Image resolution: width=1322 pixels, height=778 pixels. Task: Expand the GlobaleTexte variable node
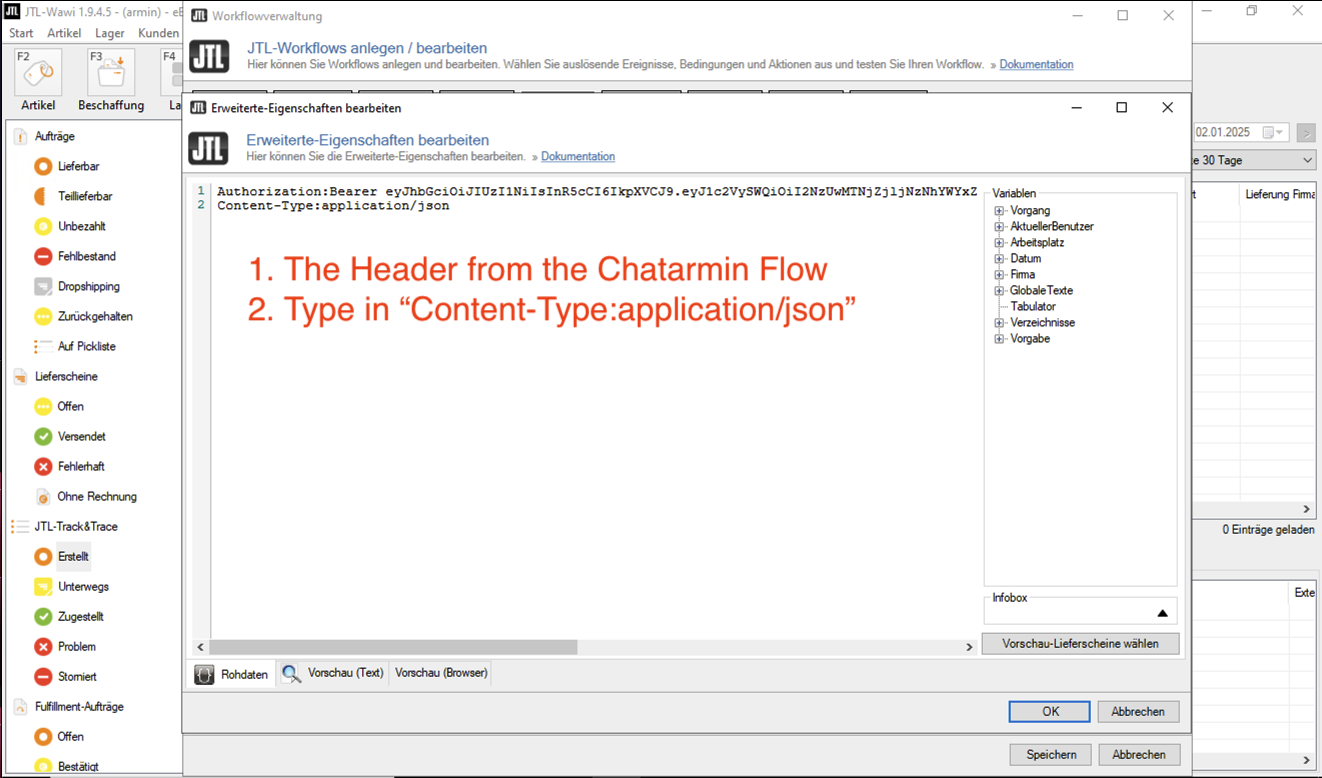tap(999, 291)
